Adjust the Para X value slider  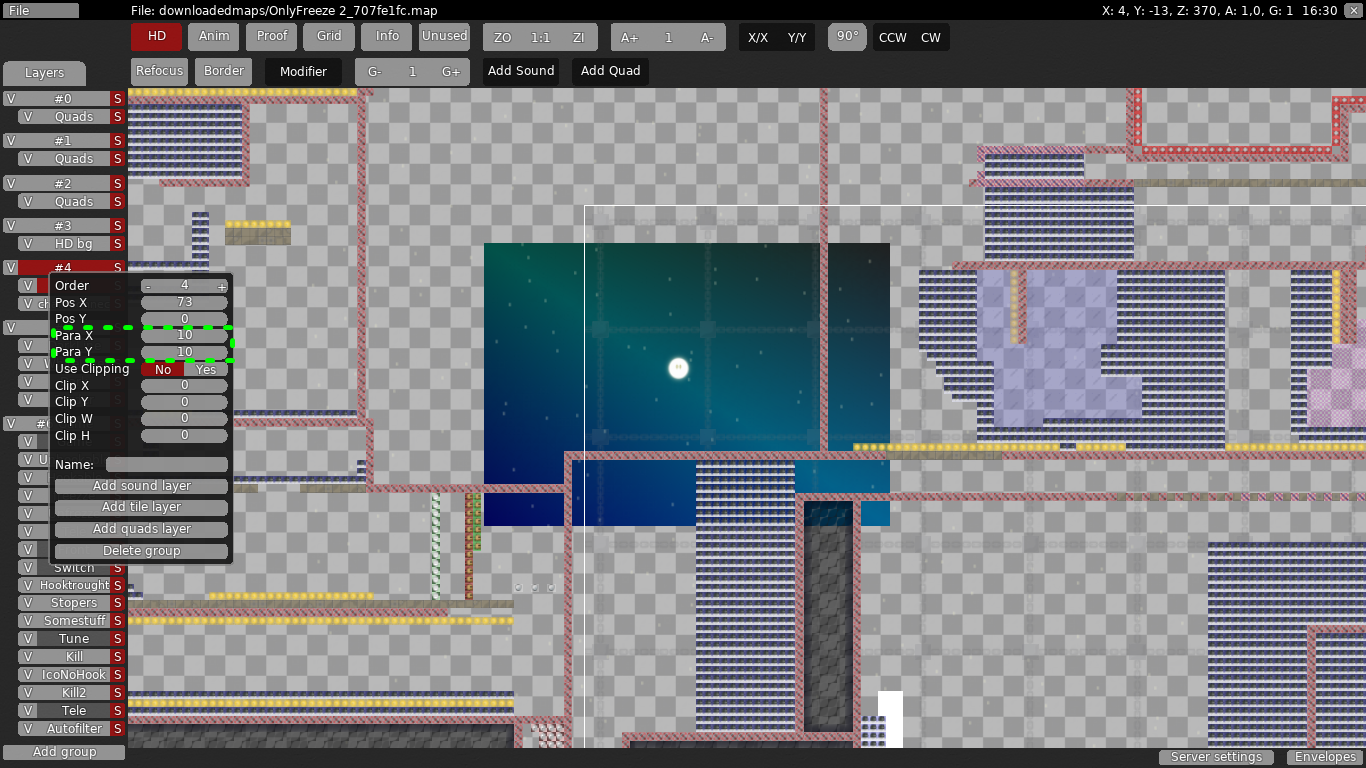(185, 335)
